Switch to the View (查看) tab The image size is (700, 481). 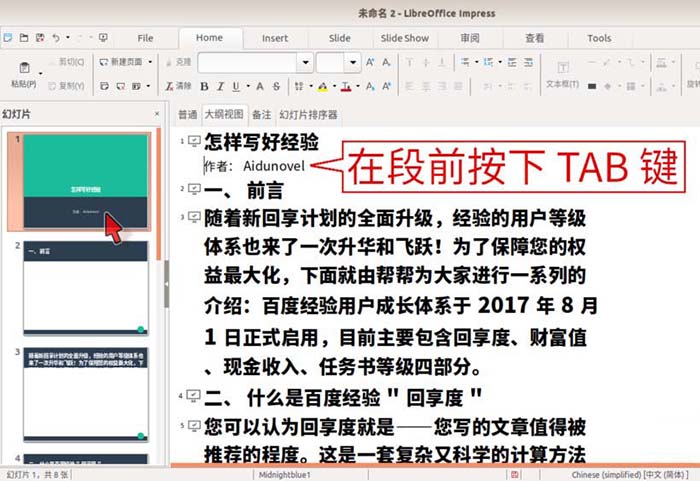click(x=534, y=38)
